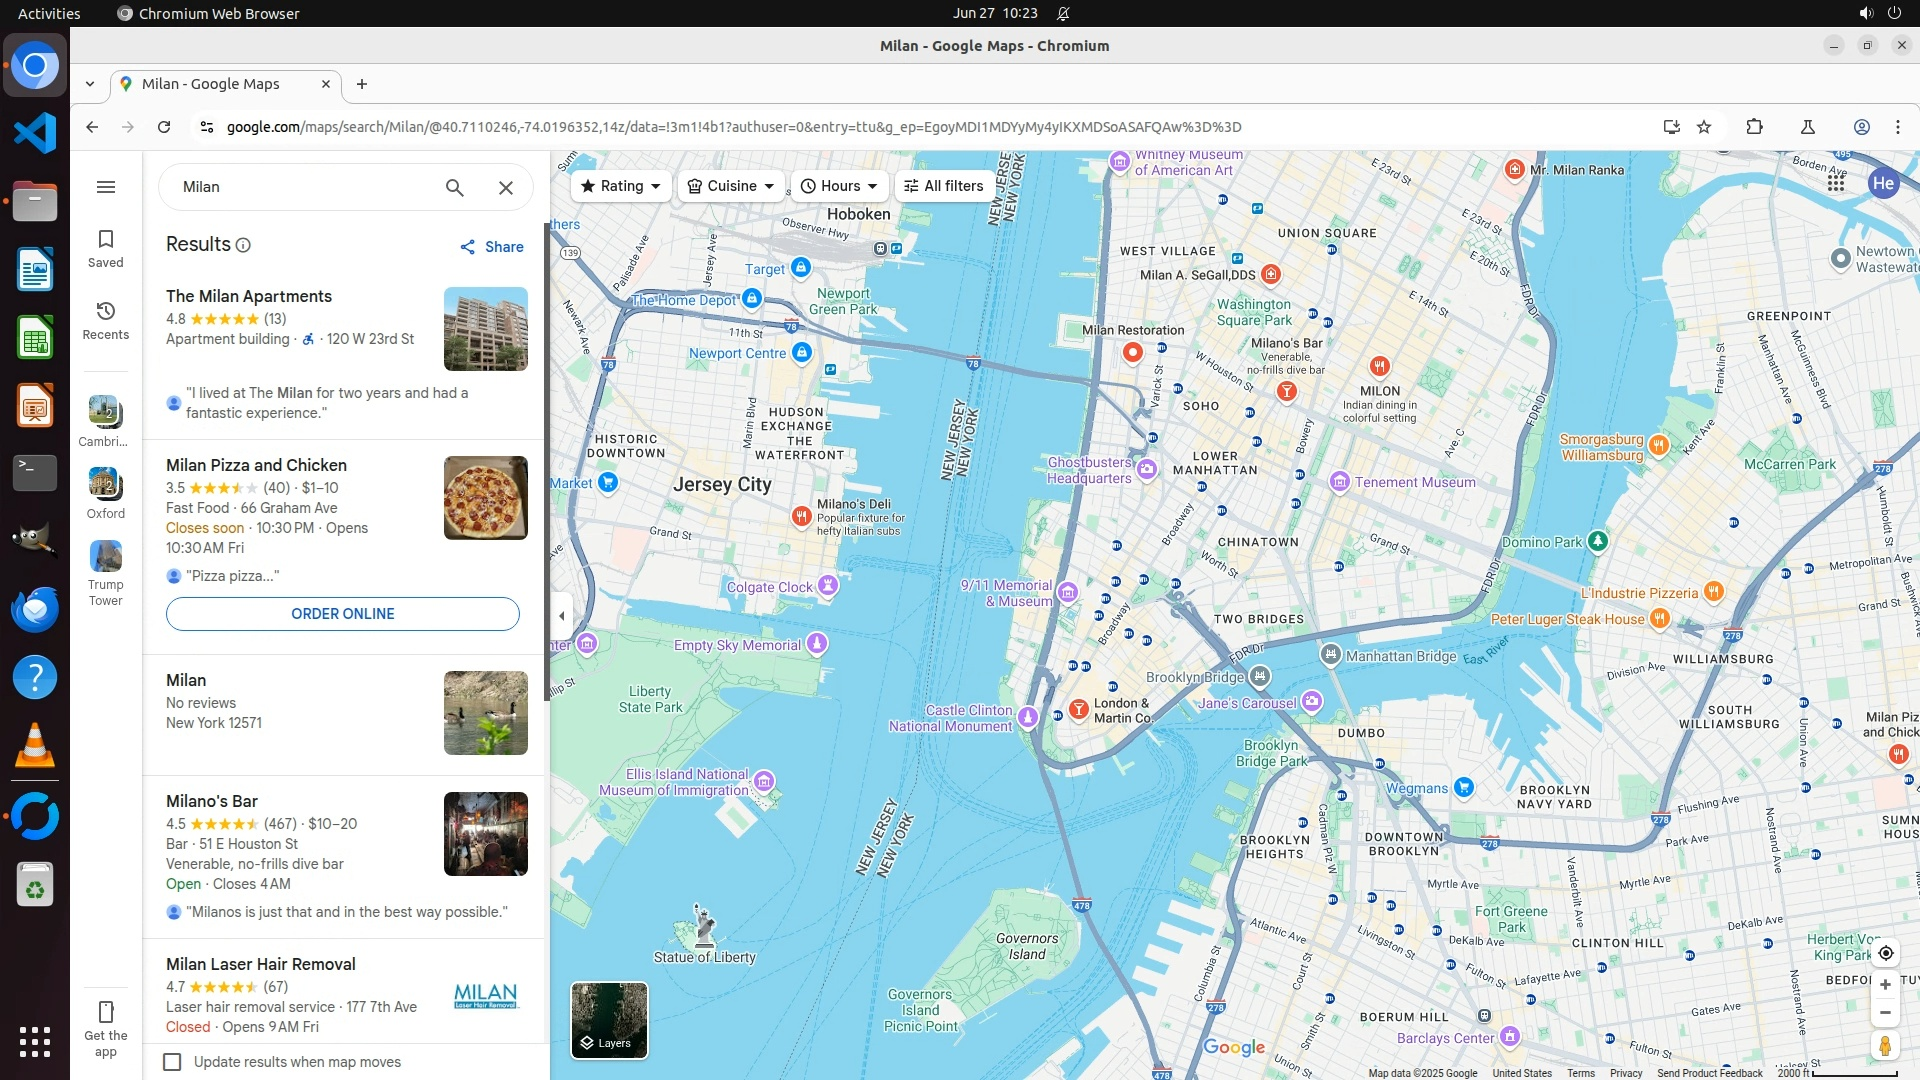Open the Recents history panel
The width and height of the screenshot is (1920, 1080).
pyautogui.click(x=106, y=320)
